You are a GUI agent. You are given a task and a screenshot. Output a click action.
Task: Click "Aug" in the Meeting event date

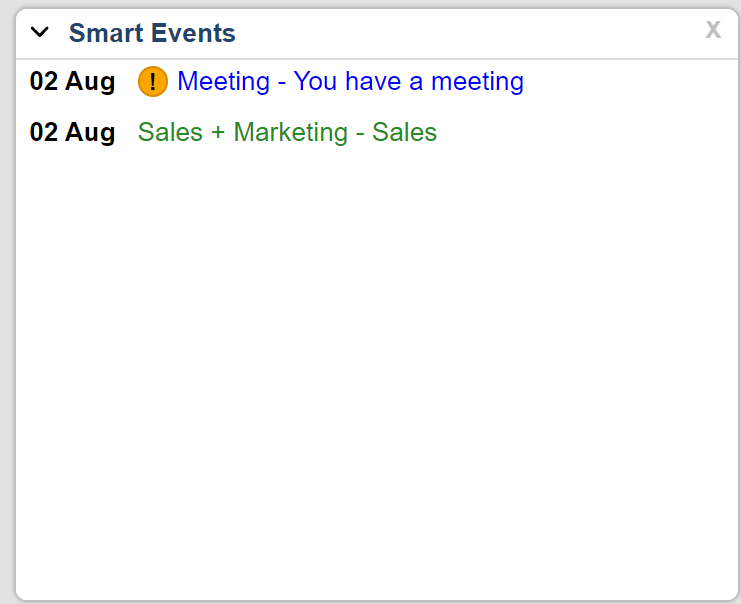click(x=90, y=81)
